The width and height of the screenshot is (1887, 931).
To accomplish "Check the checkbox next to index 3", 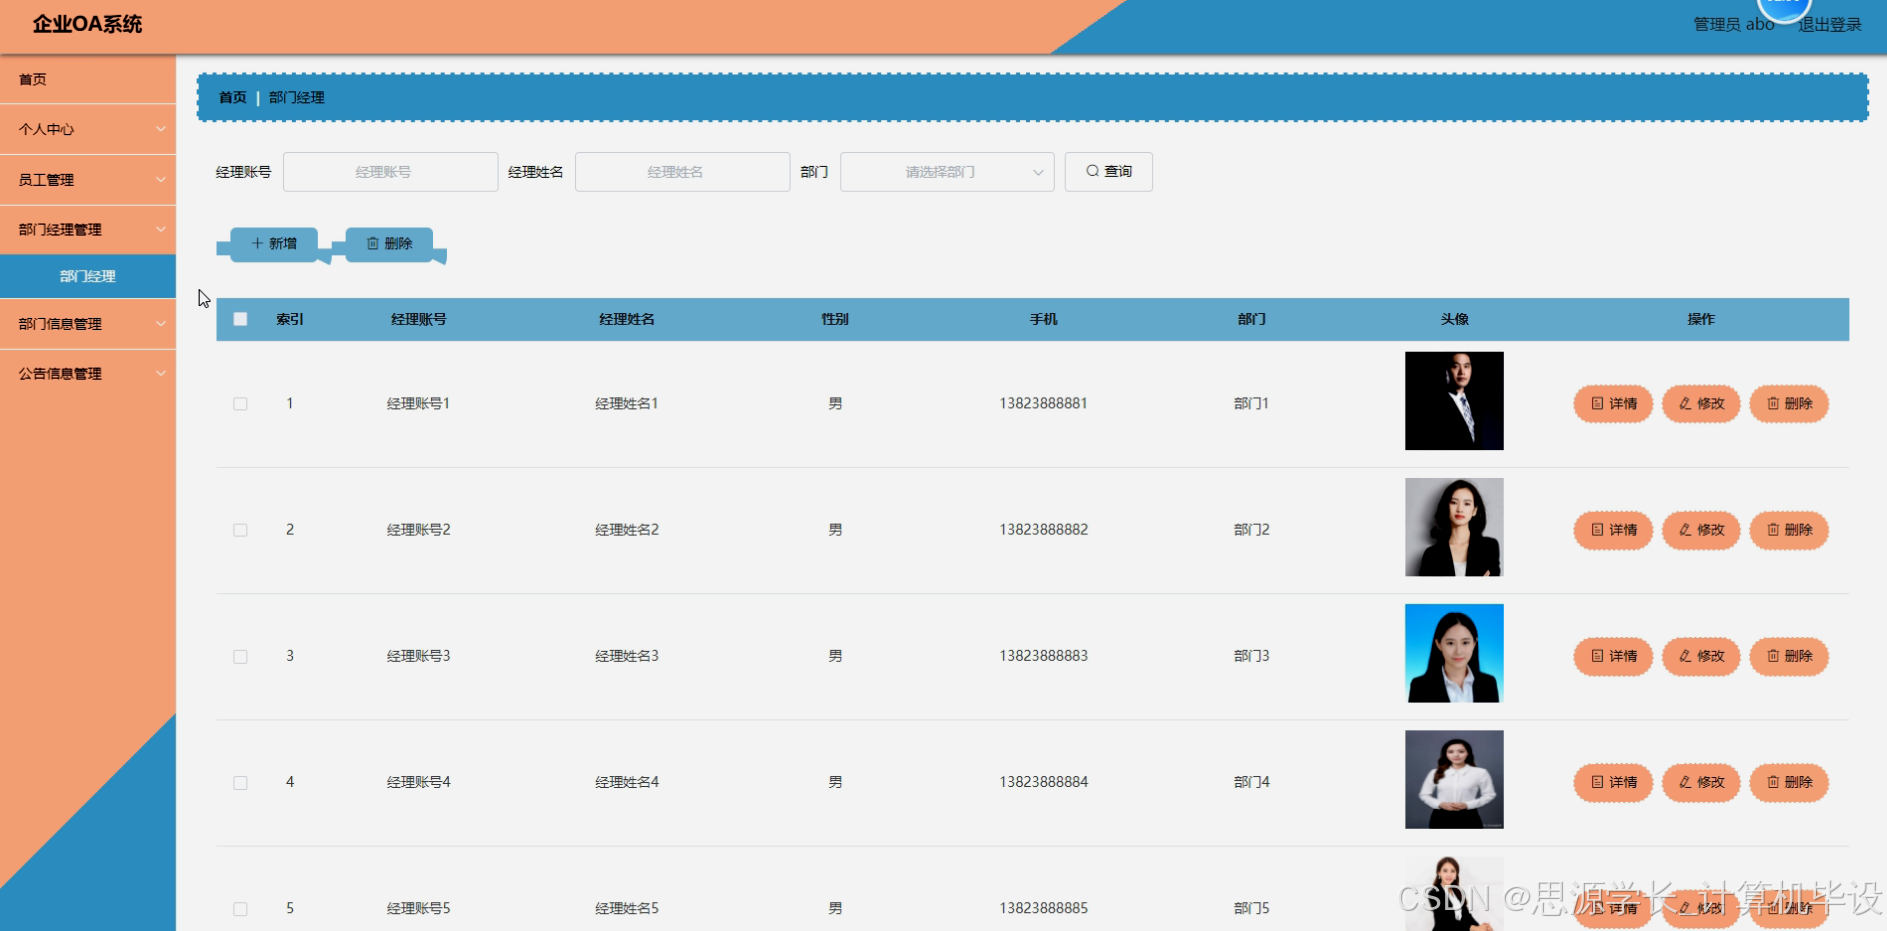I will [240, 656].
